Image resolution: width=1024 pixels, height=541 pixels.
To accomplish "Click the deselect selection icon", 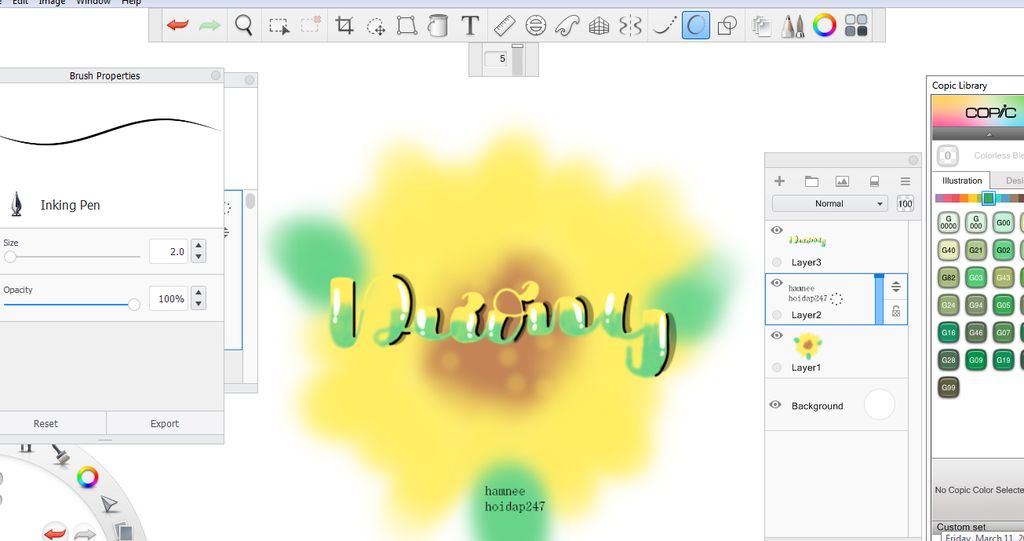I will point(310,25).
